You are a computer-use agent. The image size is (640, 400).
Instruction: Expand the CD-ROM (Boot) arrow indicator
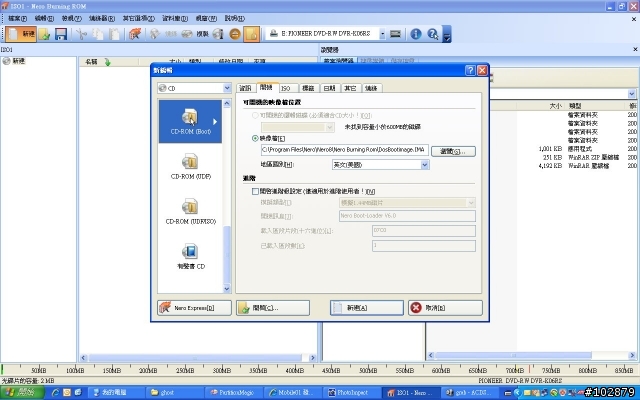pyautogui.click(x=215, y=121)
